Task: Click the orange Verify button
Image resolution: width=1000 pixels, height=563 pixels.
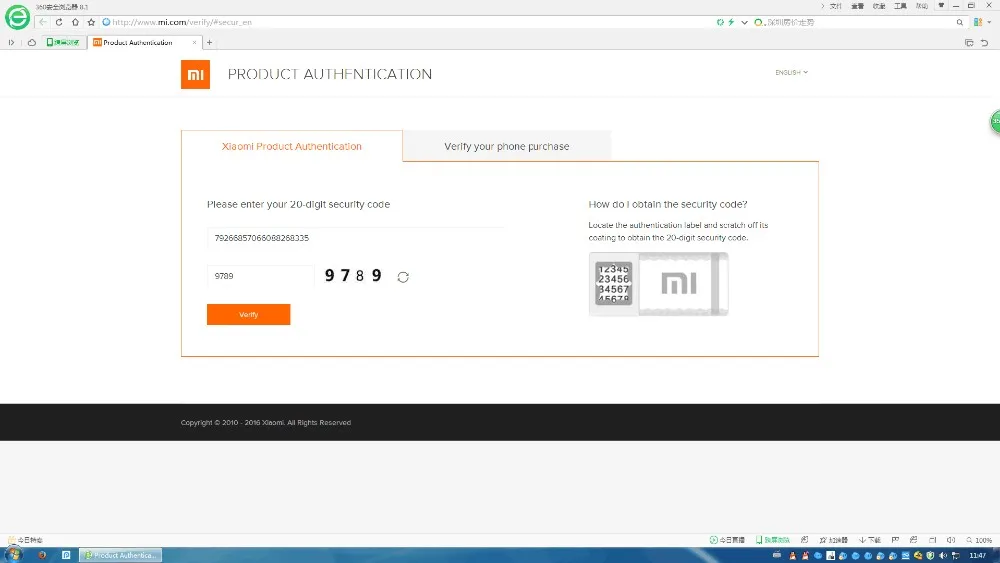Action: click(x=248, y=314)
